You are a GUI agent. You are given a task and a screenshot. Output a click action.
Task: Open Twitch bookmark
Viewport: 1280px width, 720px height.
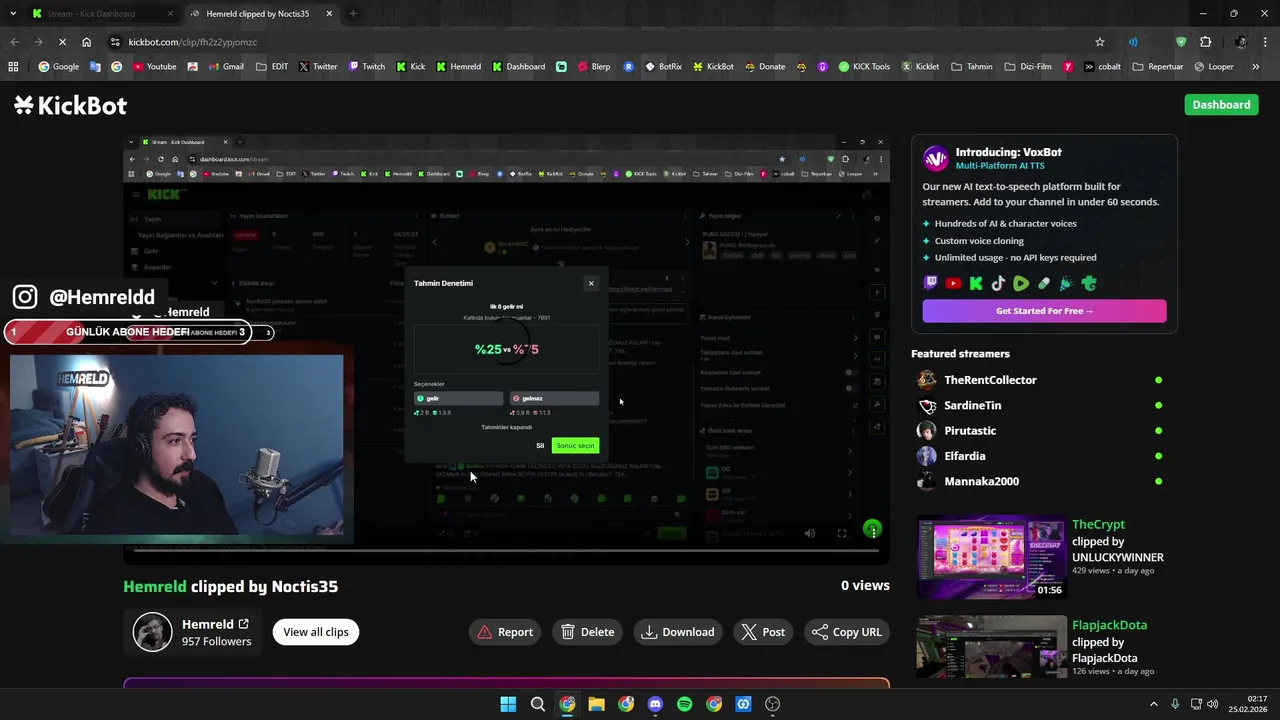(366, 67)
